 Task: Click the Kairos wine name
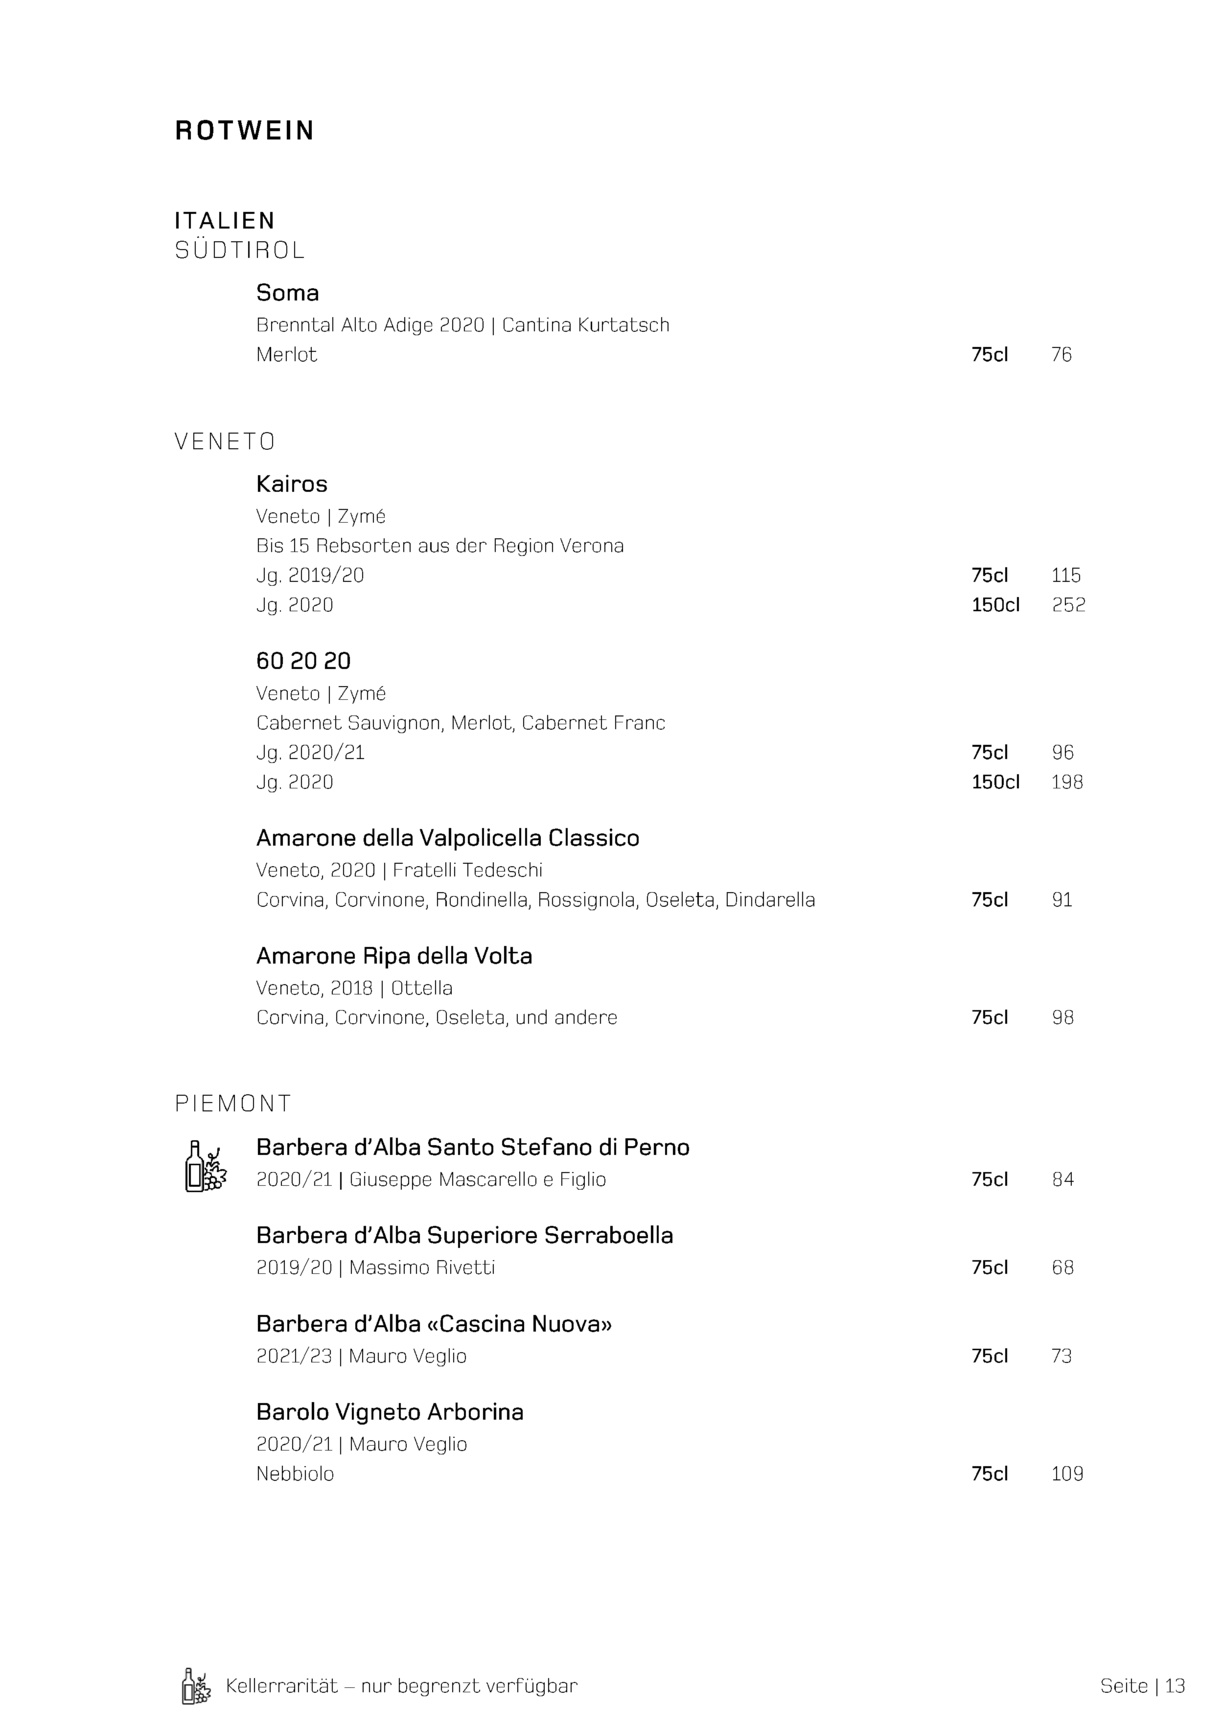click(292, 484)
